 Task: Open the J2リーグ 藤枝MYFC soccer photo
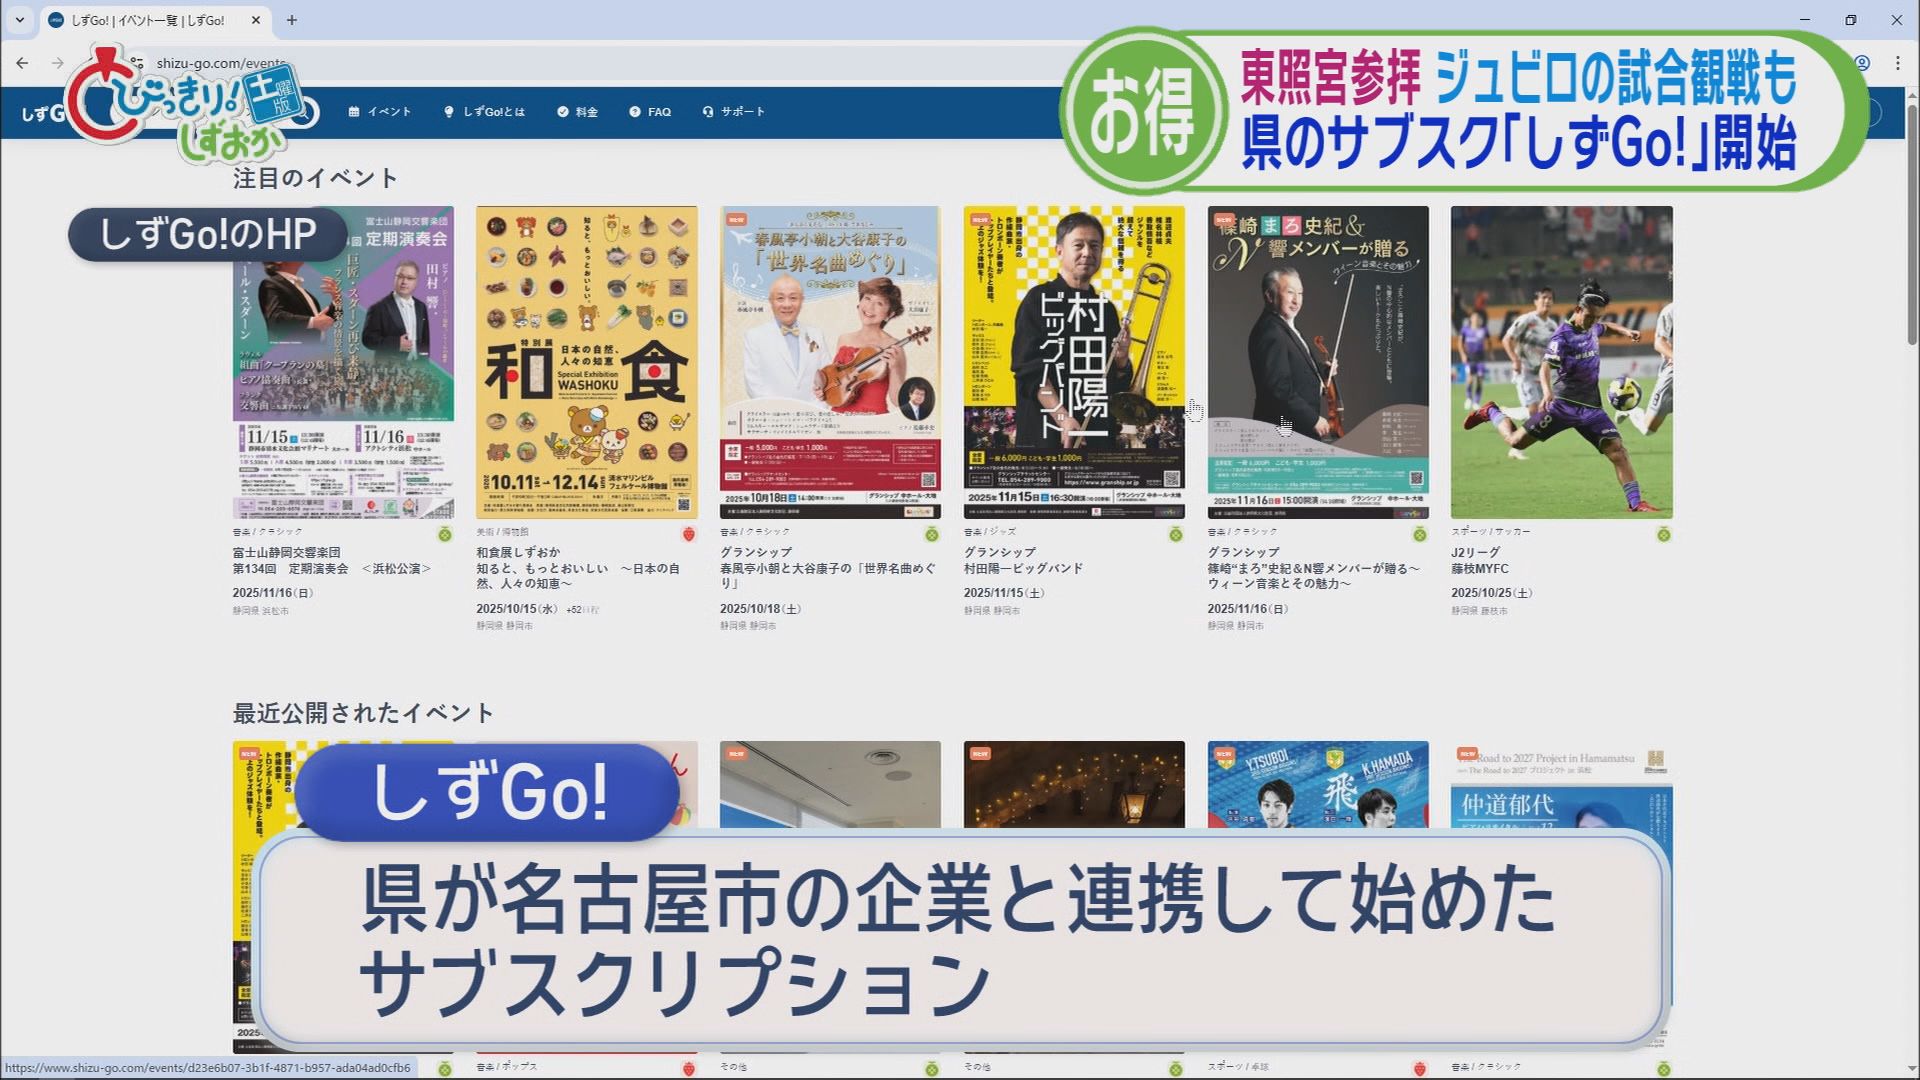(x=1561, y=362)
